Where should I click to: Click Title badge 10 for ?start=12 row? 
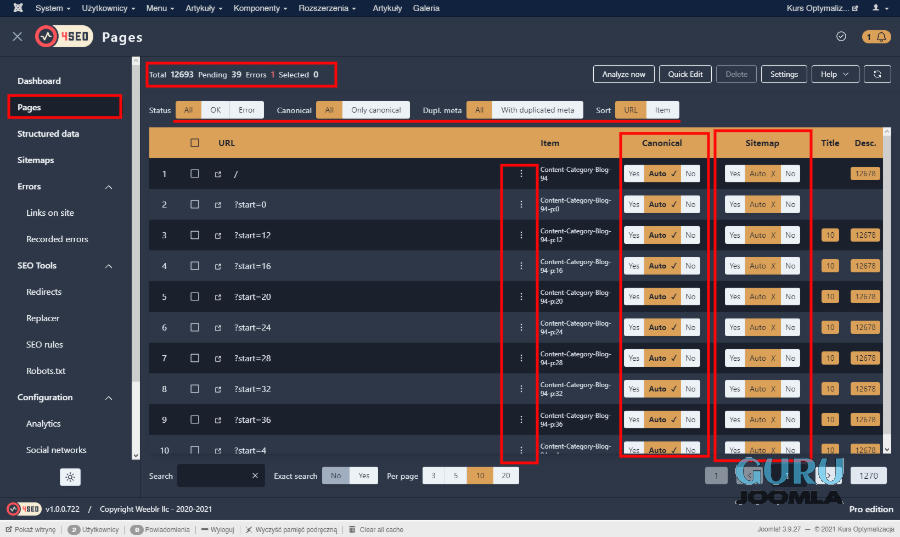tap(829, 235)
